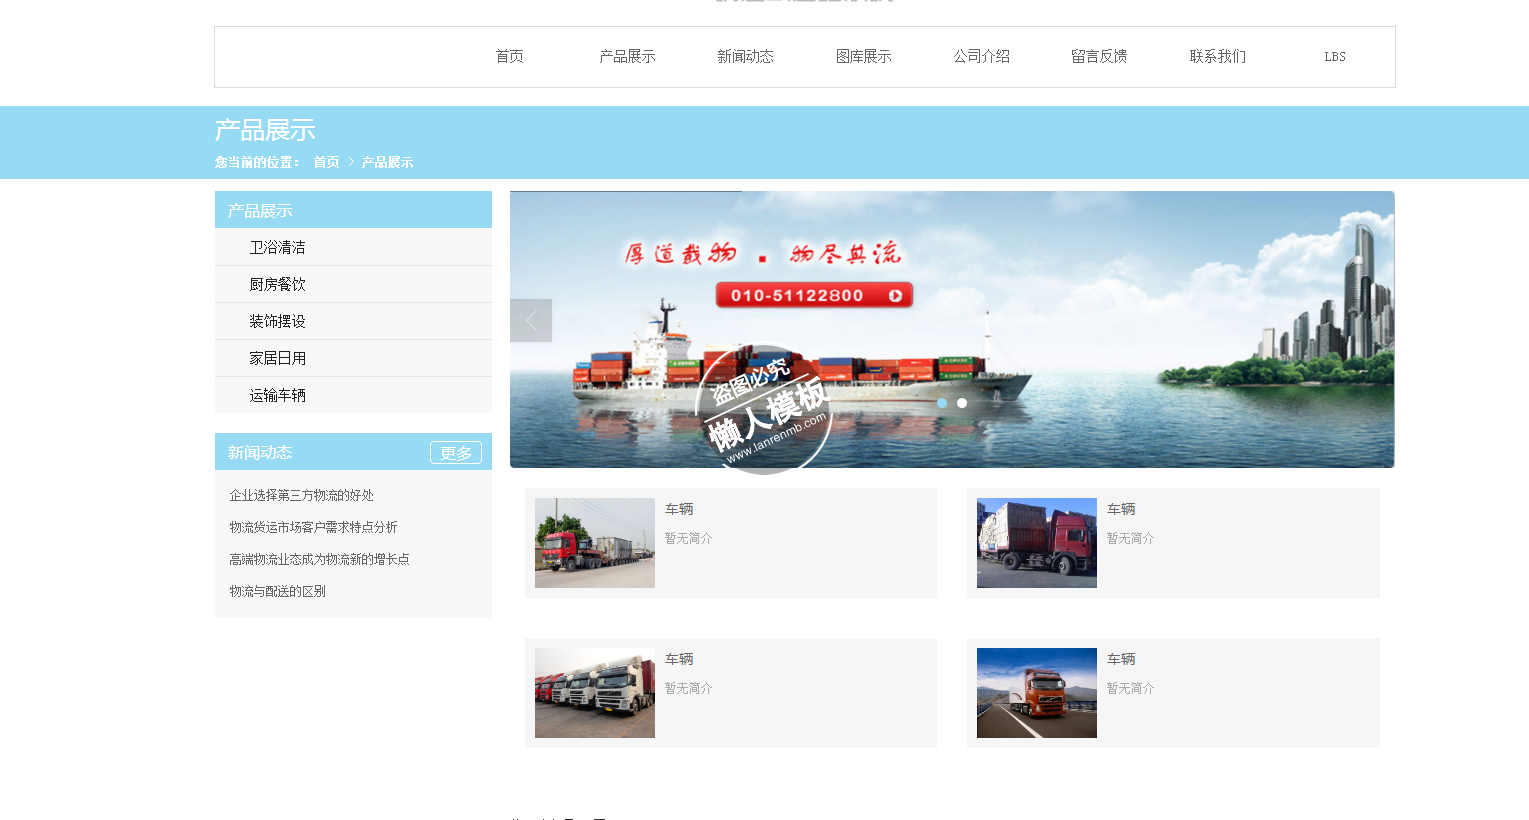Open the 图库展示 menu item

(863, 57)
